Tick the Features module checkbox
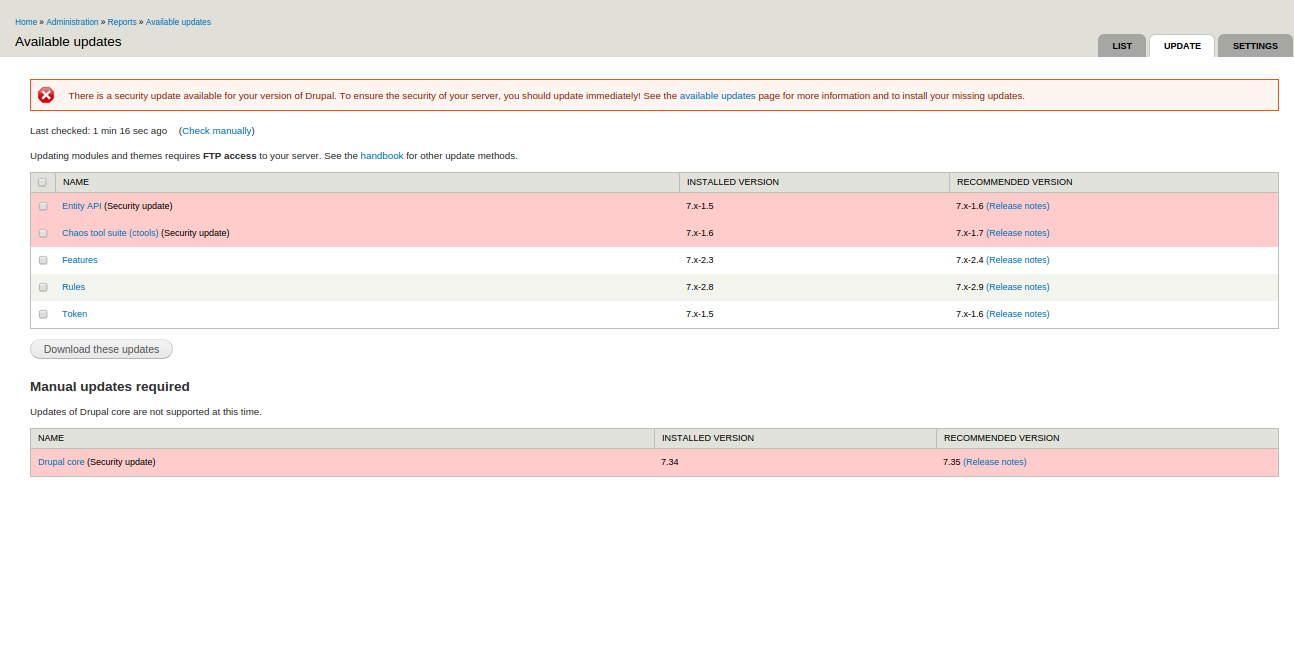 43,260
